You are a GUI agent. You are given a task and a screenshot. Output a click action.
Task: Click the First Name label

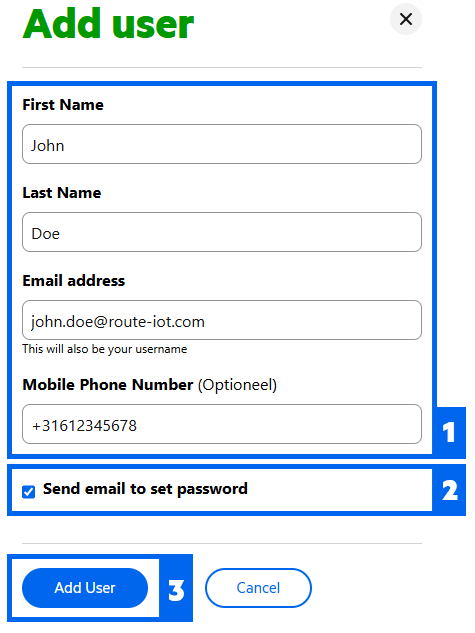[63, 105]
